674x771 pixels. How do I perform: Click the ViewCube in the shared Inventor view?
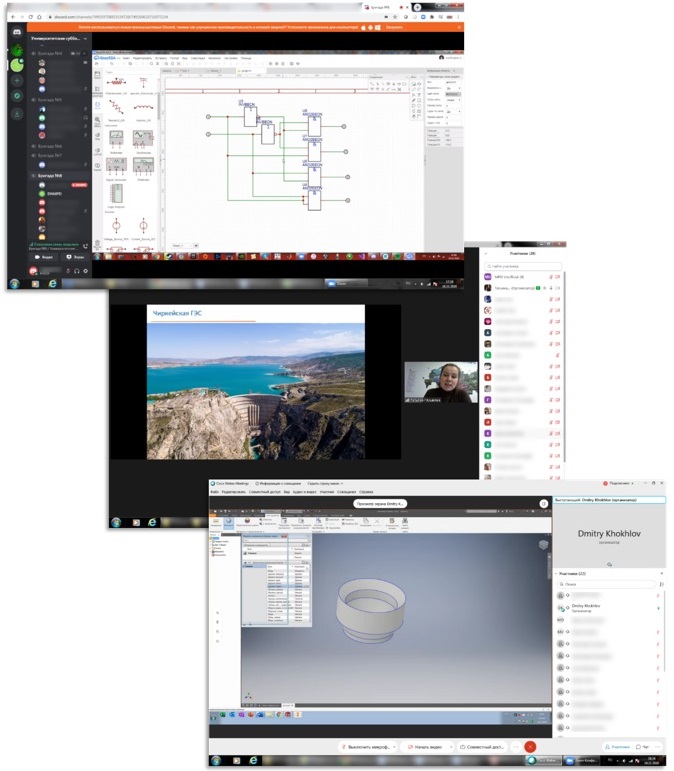point(543,544)
